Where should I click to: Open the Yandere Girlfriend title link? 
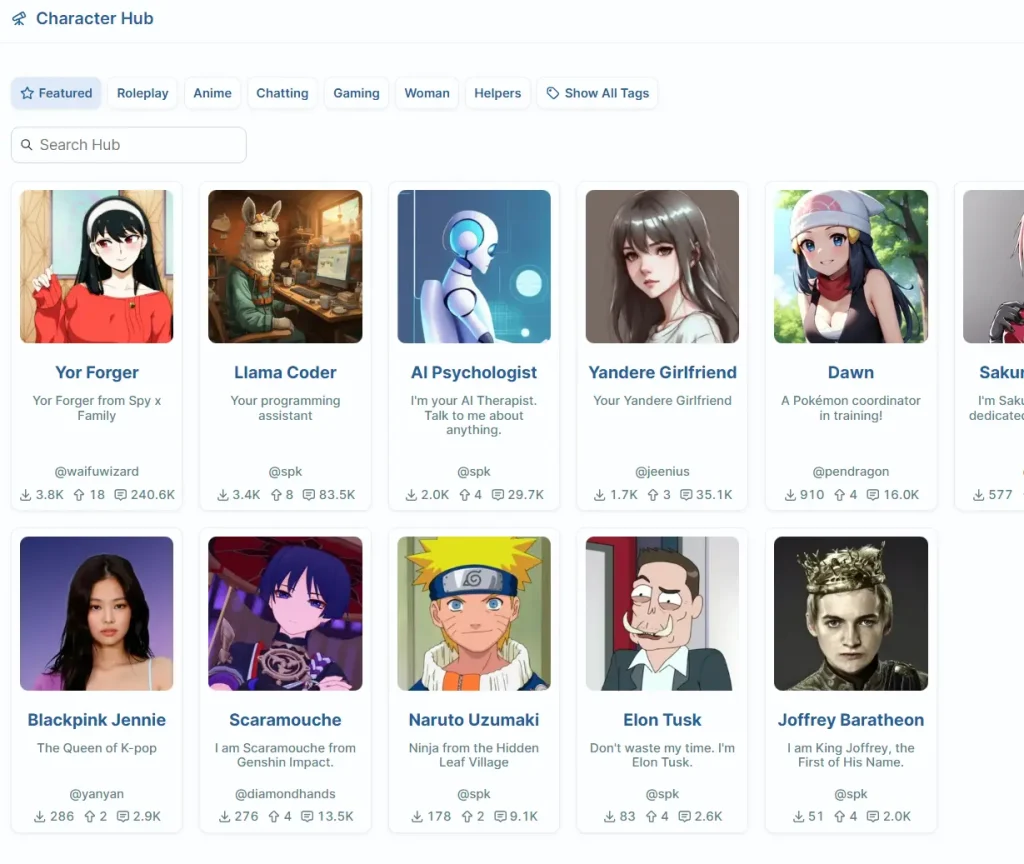tap(662, 372)
